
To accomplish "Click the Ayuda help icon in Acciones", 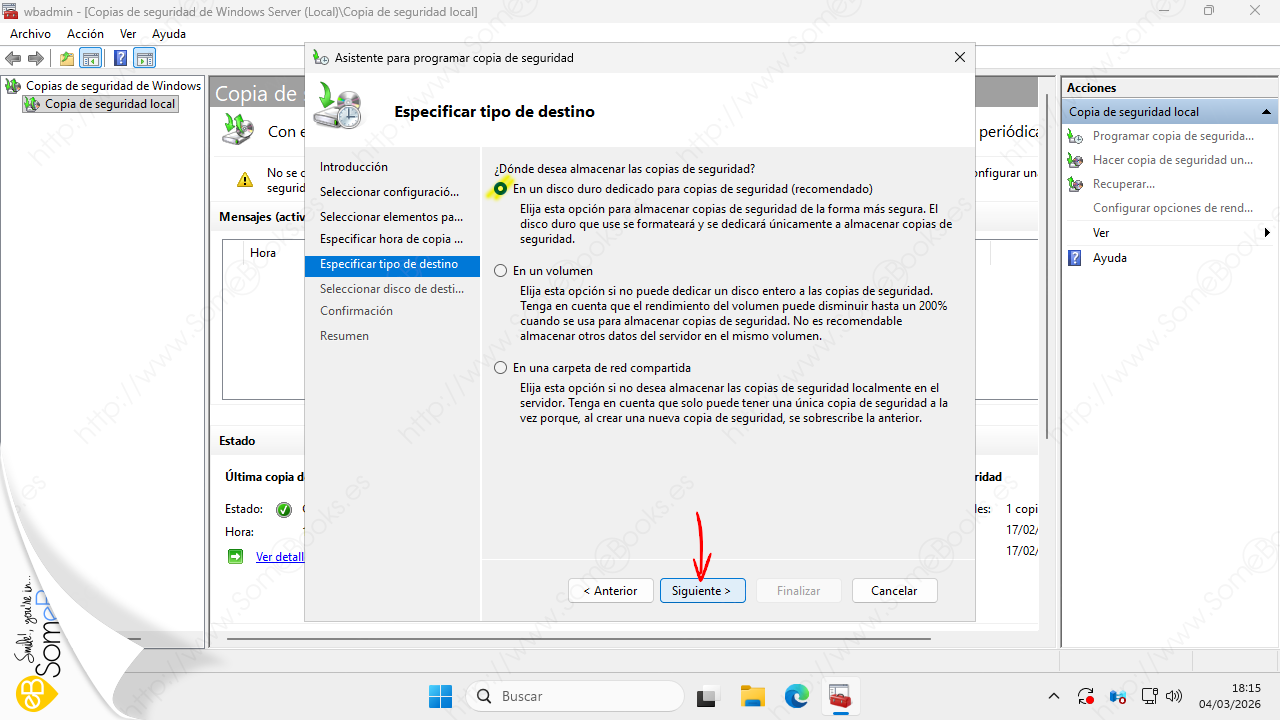I will [x=1076, y=258].
